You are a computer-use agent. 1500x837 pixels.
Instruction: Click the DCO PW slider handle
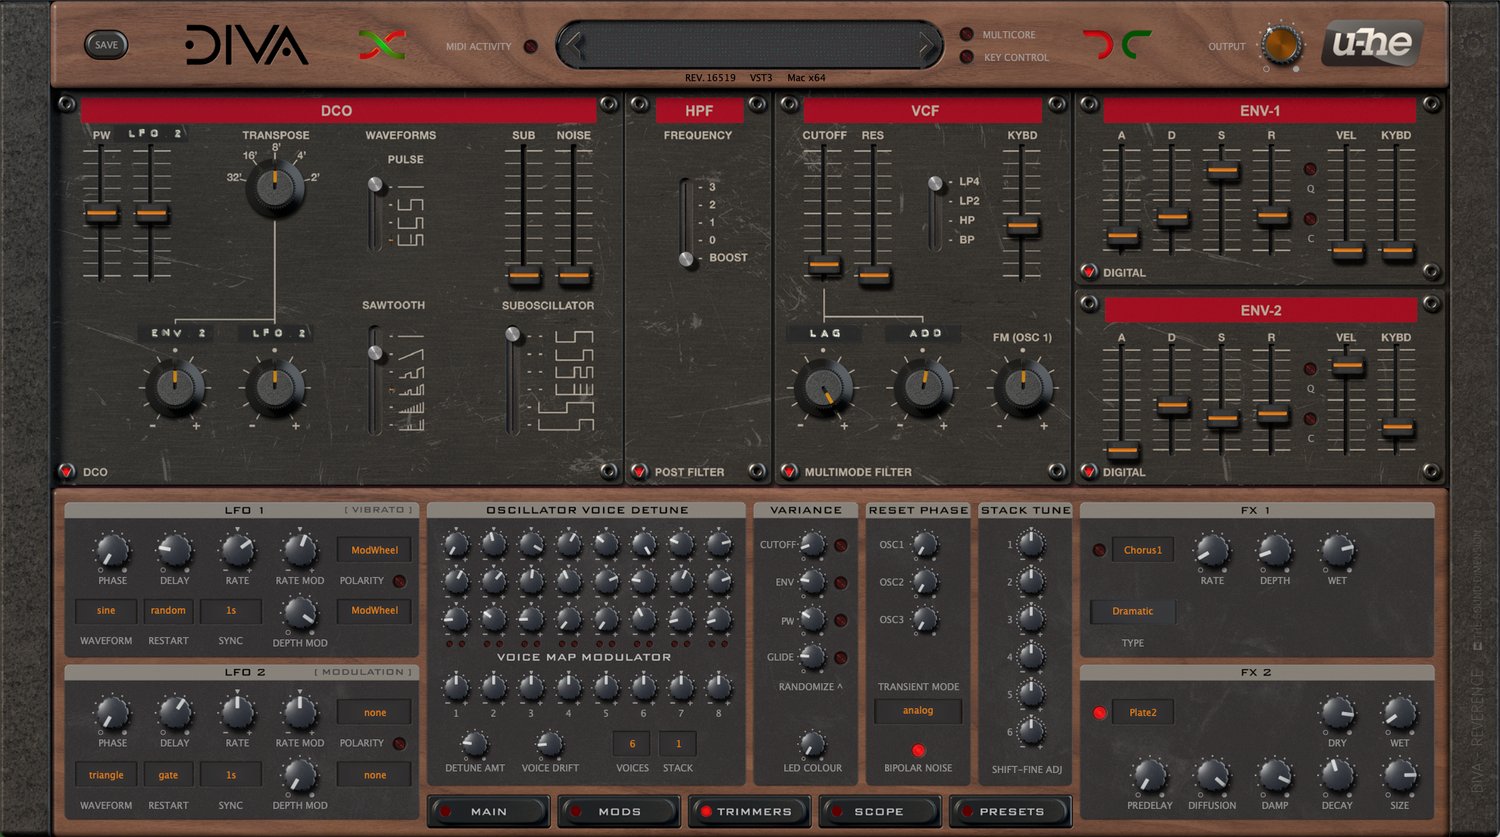click(101, 213)
